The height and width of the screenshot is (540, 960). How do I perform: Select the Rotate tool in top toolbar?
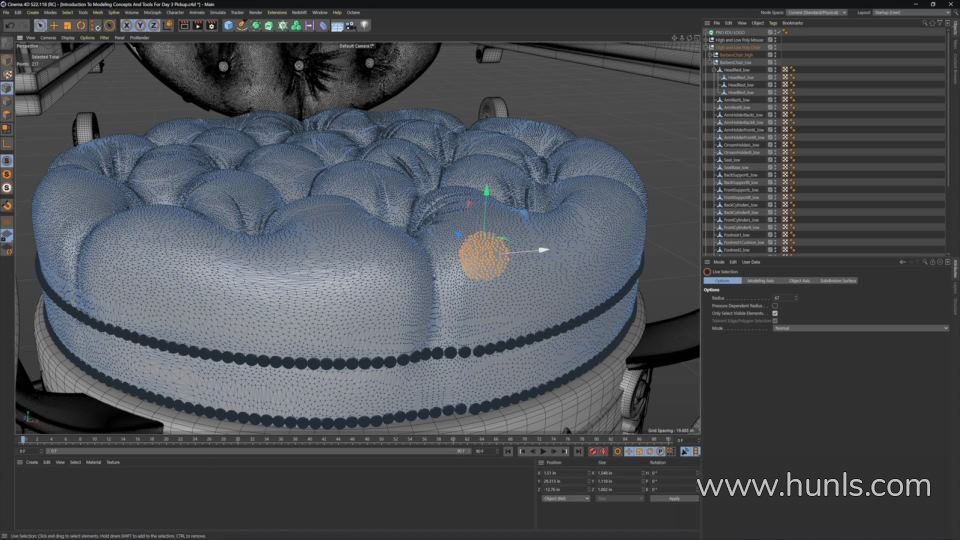(x=81, y=25)
